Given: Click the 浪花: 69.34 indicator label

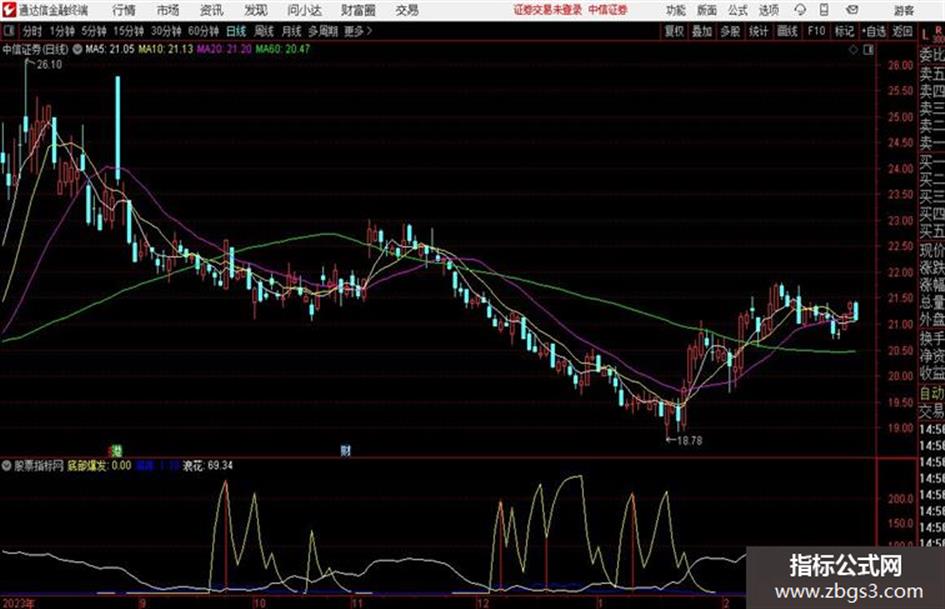Looking at the screenshot, I should click(208, 465).
